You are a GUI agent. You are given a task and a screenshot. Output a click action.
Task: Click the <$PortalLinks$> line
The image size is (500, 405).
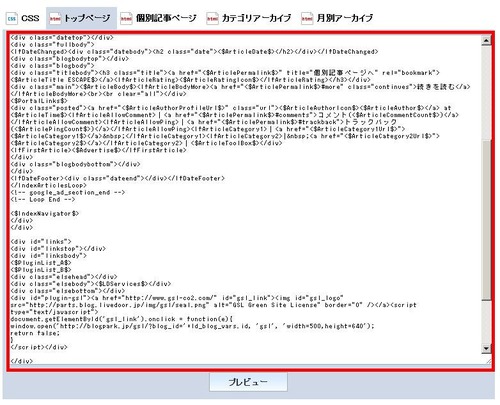pos(39,101)
